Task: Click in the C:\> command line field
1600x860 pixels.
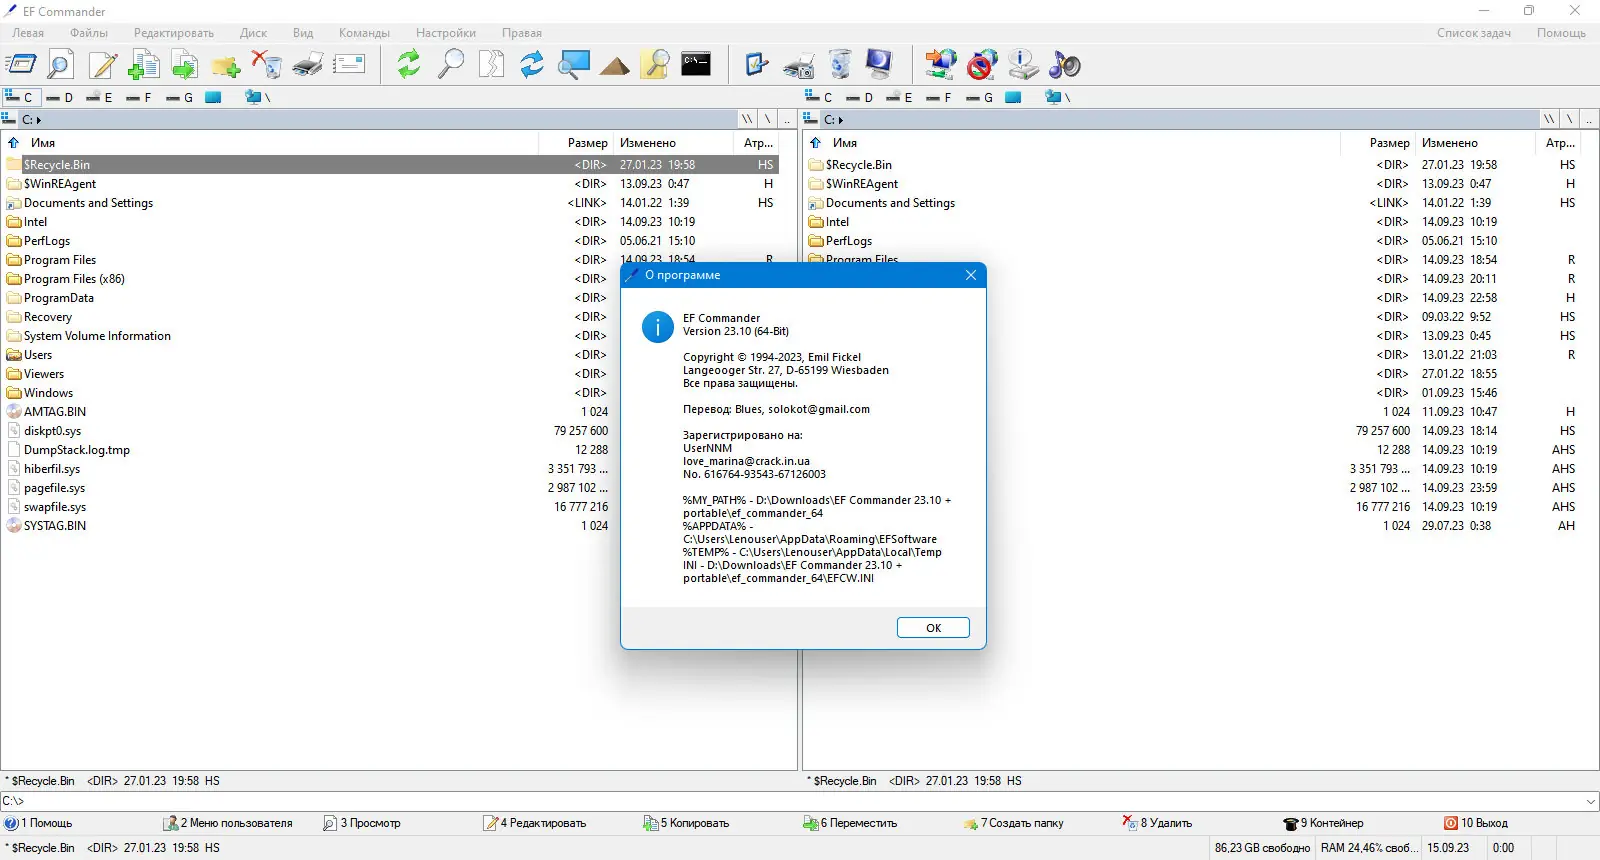Action: 790,801
